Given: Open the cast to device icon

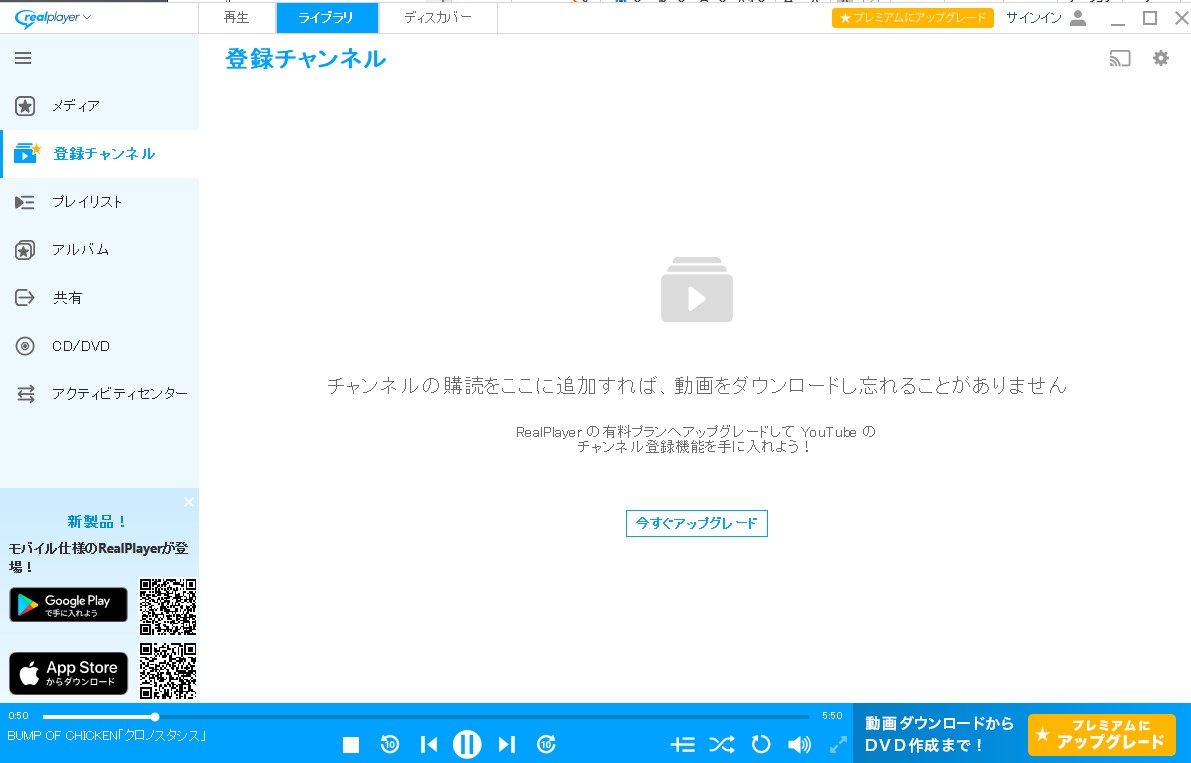Looking at the screenshot, I should pyautogui.click(x=1120, y=58).
